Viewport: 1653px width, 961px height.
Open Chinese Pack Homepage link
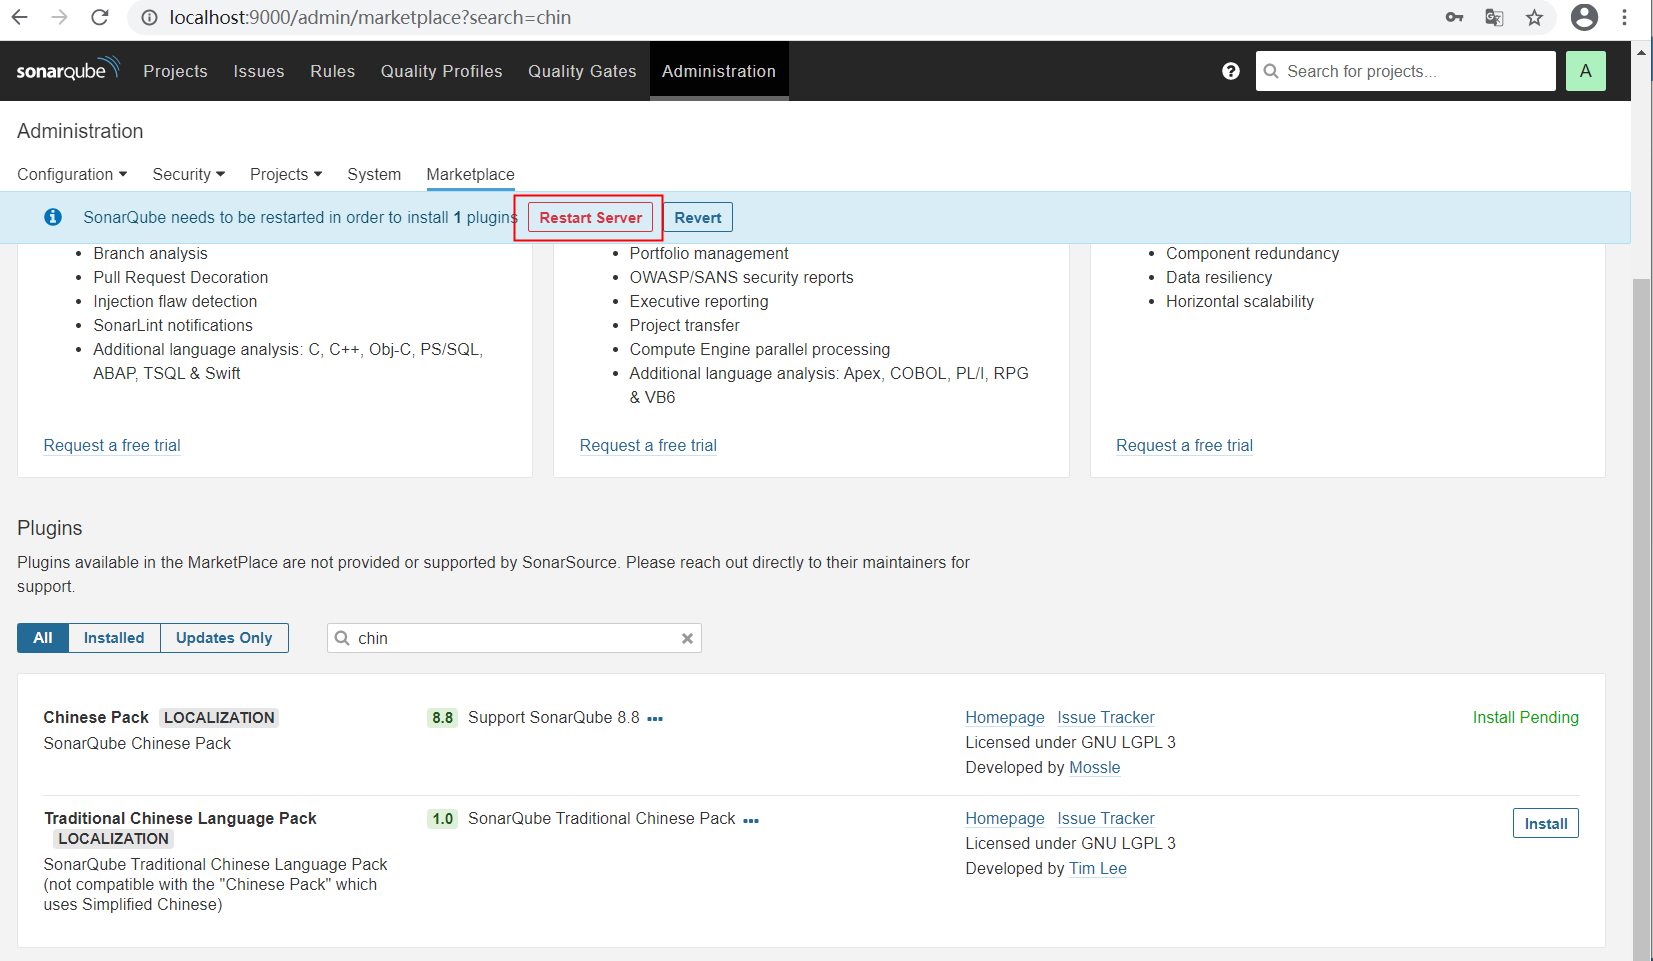point(1005,717)
